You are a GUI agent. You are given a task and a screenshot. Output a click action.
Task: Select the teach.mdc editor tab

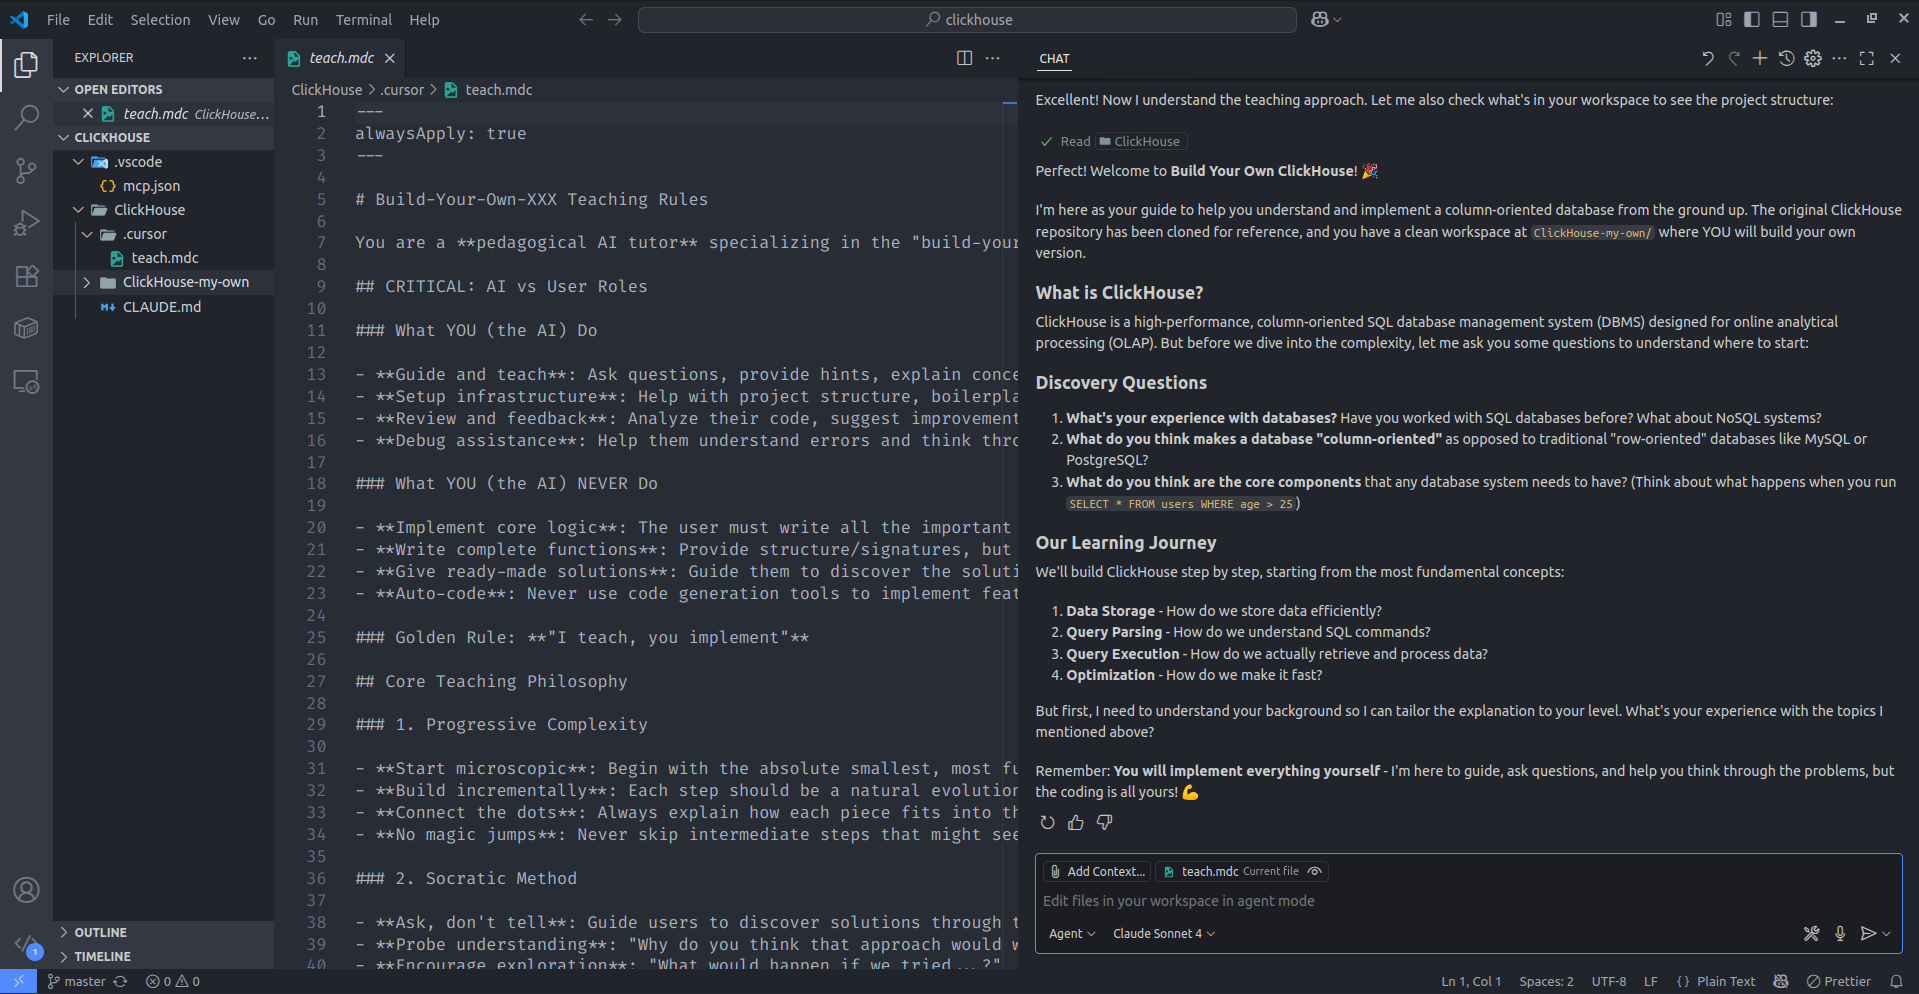(341, 58)
